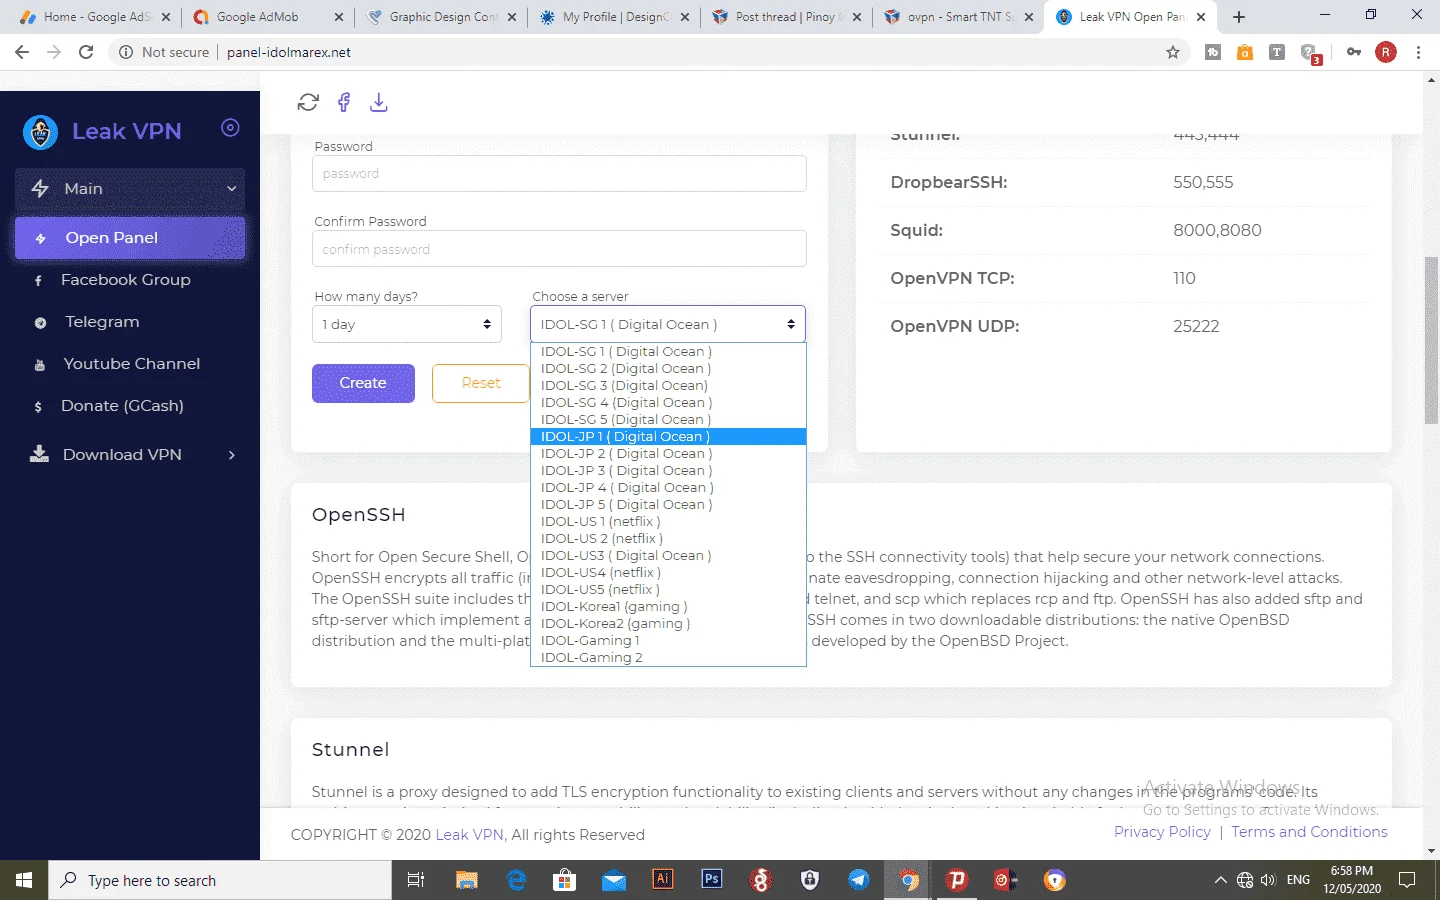Choose IDOL-US 2 (netflix) server
This screenshot has height=900, width=1440.
(x=668, y=539)
